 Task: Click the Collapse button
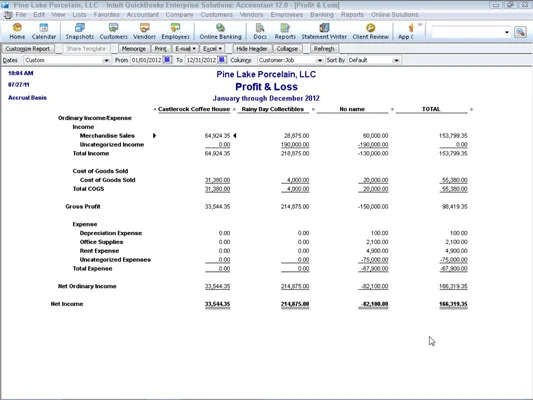pyautogui.click(x=287, y=49)
